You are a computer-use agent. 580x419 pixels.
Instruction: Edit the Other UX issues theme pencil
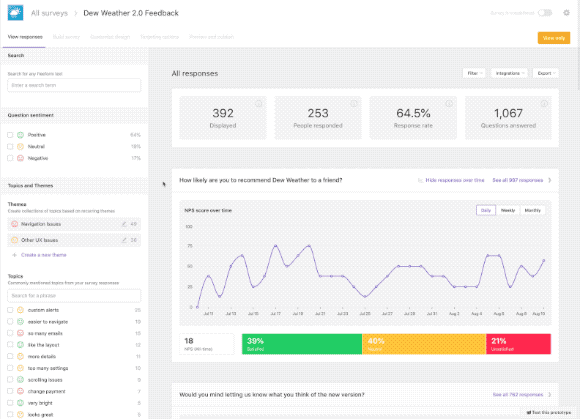pyautogui.click(x=124, y=240)
